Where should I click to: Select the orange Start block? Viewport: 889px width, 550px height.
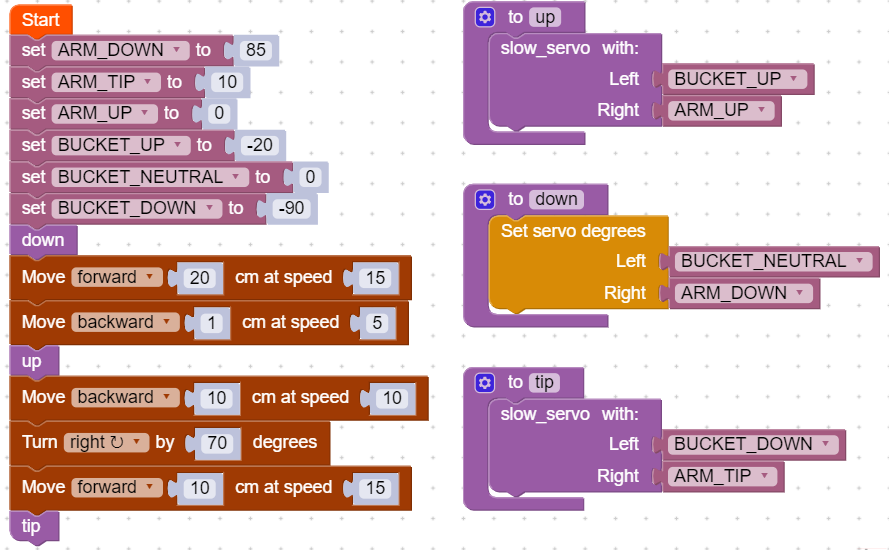point(40,19)
